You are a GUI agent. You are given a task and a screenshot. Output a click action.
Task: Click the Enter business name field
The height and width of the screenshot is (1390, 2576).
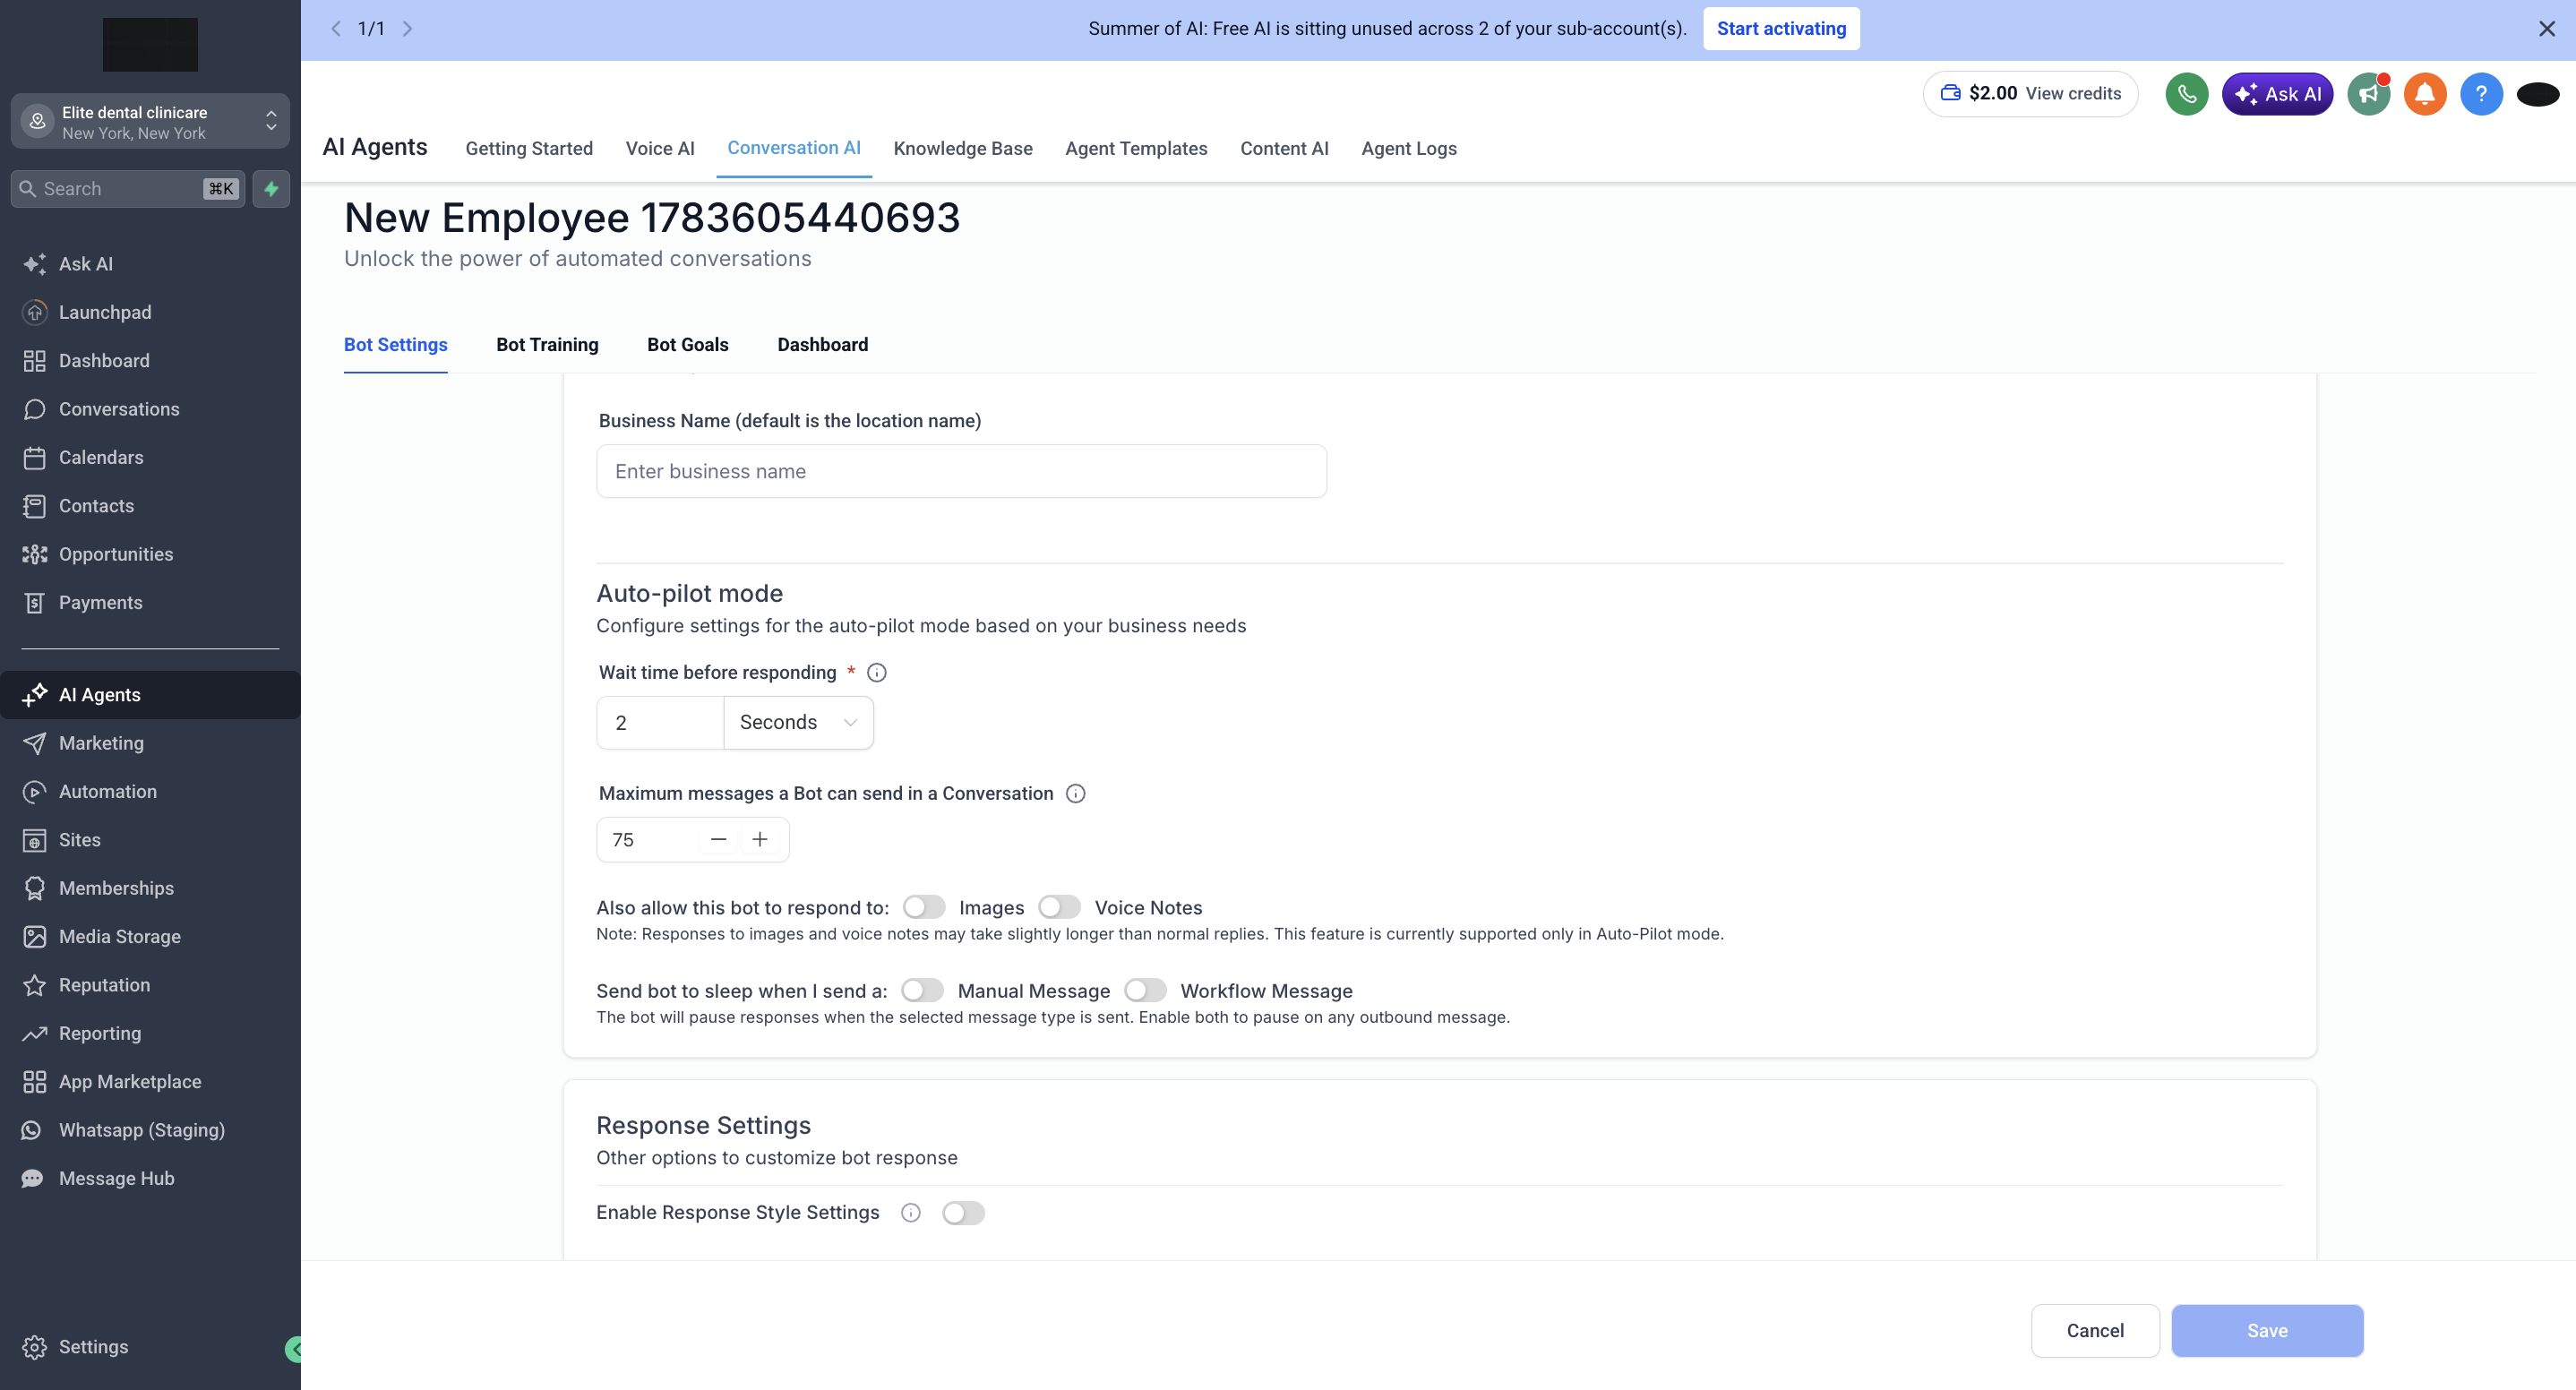pos(961,471)
